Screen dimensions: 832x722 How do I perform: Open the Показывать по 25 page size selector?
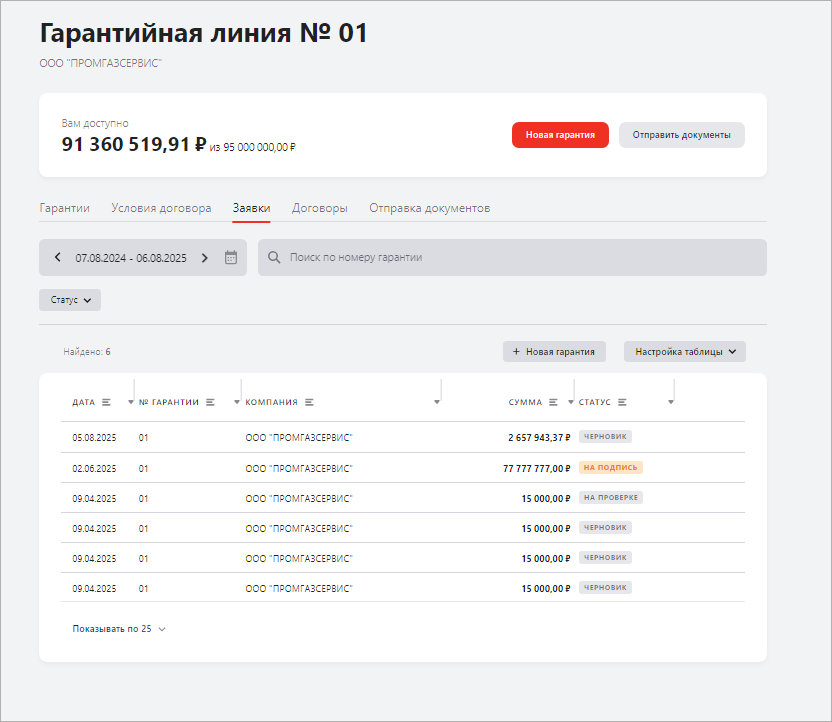[x=119, y=629]
